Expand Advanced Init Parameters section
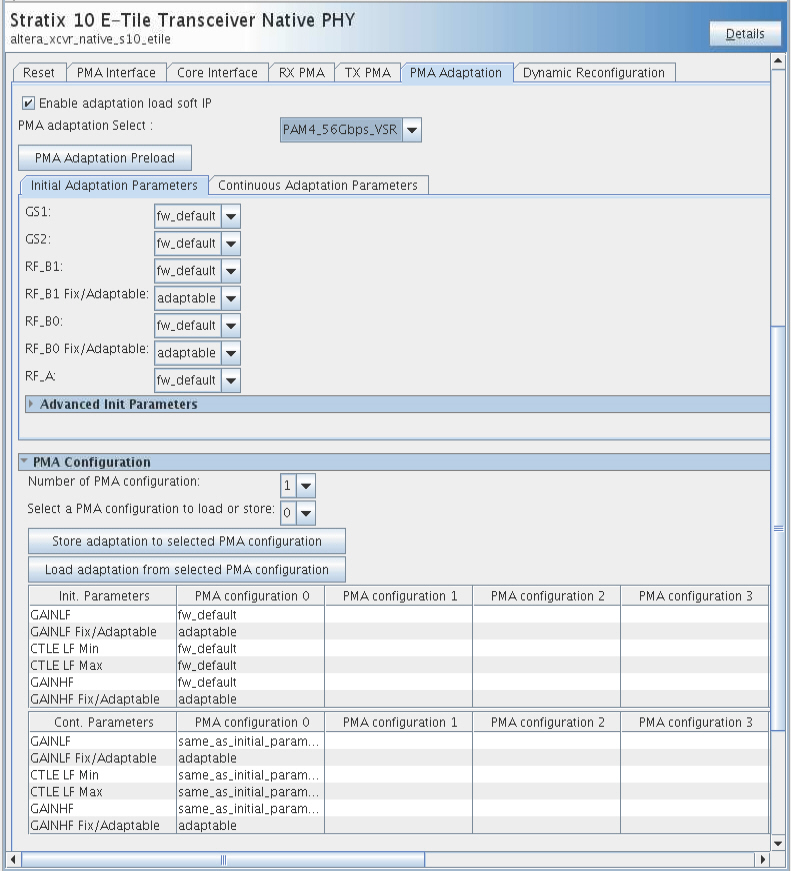The width and height of the screenshot is (791, 871). pos(31,404)
